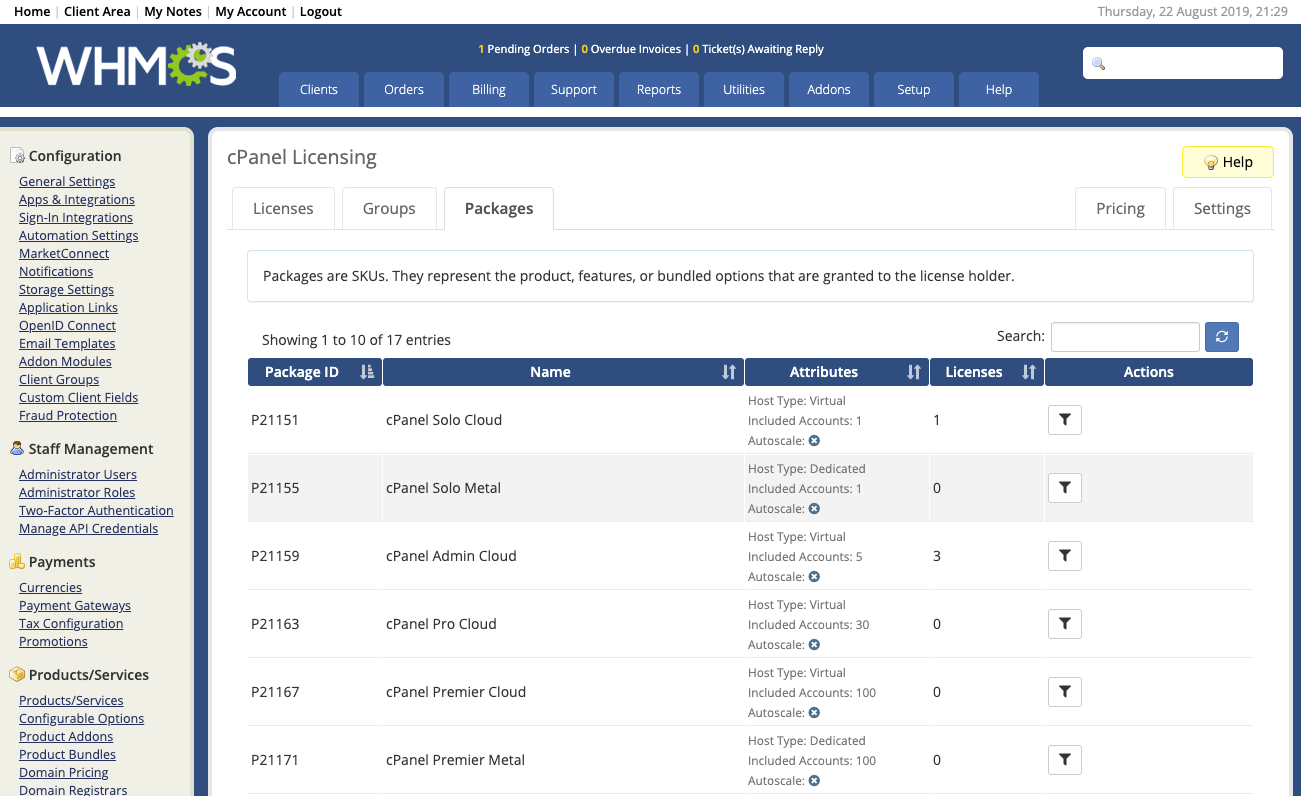Click the lightbulb Help button

point(1228,162)
